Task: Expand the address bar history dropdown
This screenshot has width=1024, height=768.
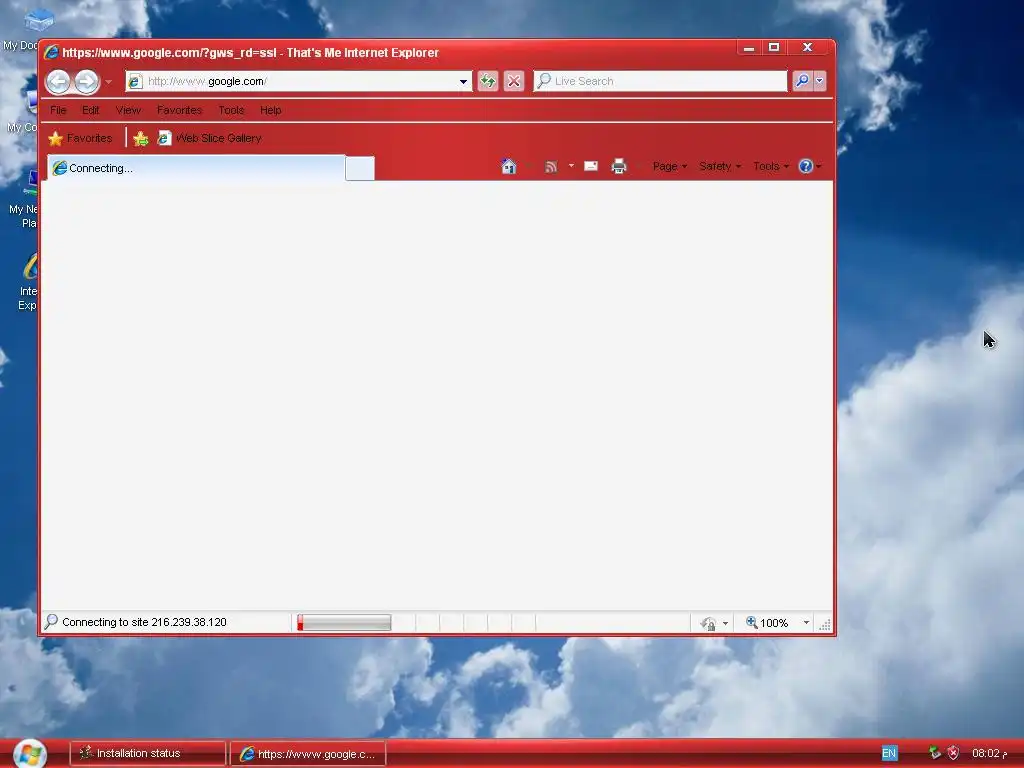Action: point(463,82)
